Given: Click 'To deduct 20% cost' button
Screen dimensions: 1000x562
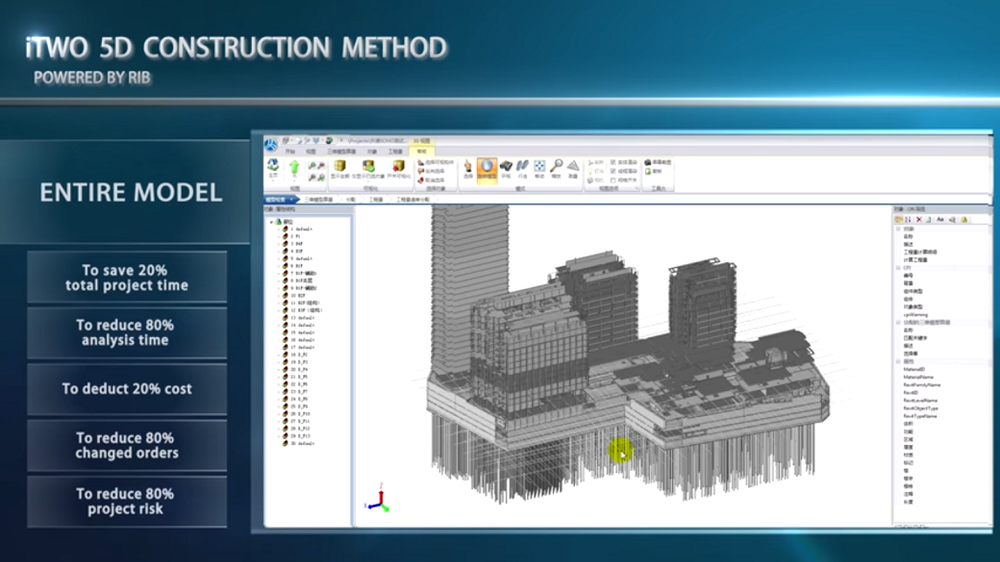Looking at the screenshot, I should tap(127, 388).
